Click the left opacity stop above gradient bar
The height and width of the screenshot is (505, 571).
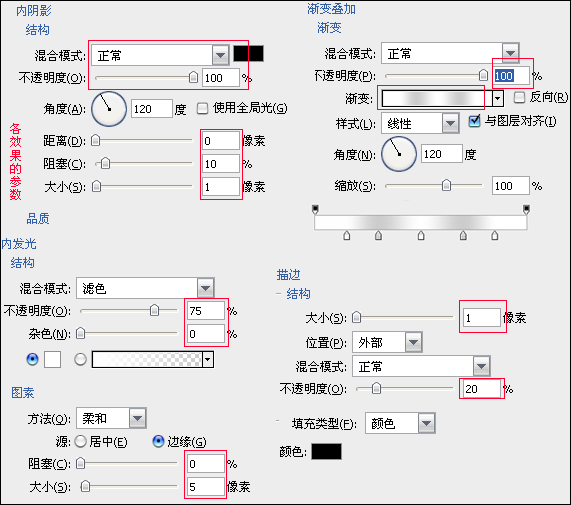[315, 209]
